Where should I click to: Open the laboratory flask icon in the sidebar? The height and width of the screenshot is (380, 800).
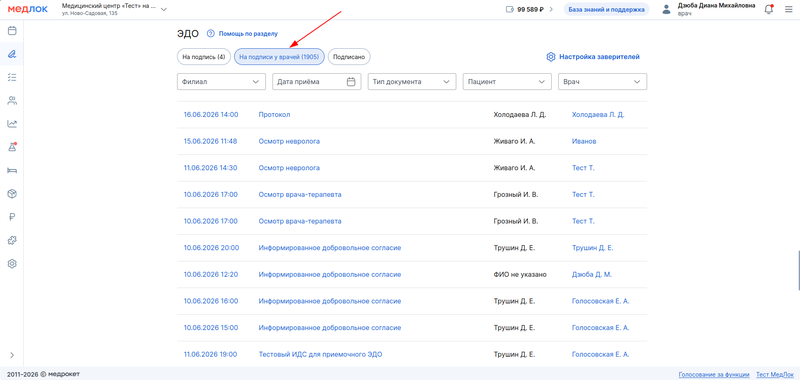tap(12, 147)
